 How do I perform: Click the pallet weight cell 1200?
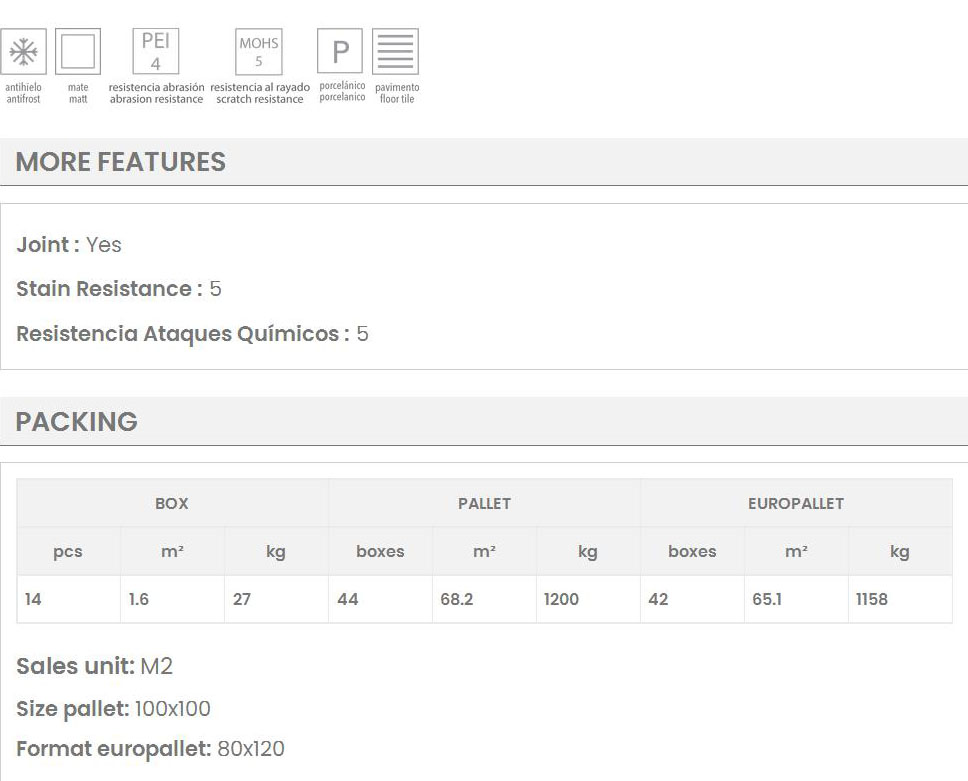coord(561,600)
